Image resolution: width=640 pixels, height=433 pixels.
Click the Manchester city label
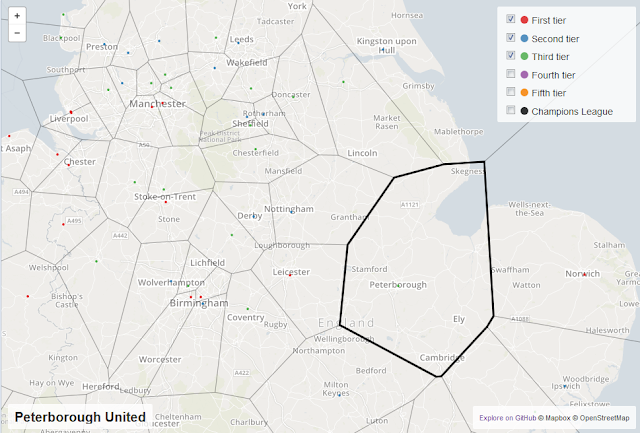tap(158, 104)
